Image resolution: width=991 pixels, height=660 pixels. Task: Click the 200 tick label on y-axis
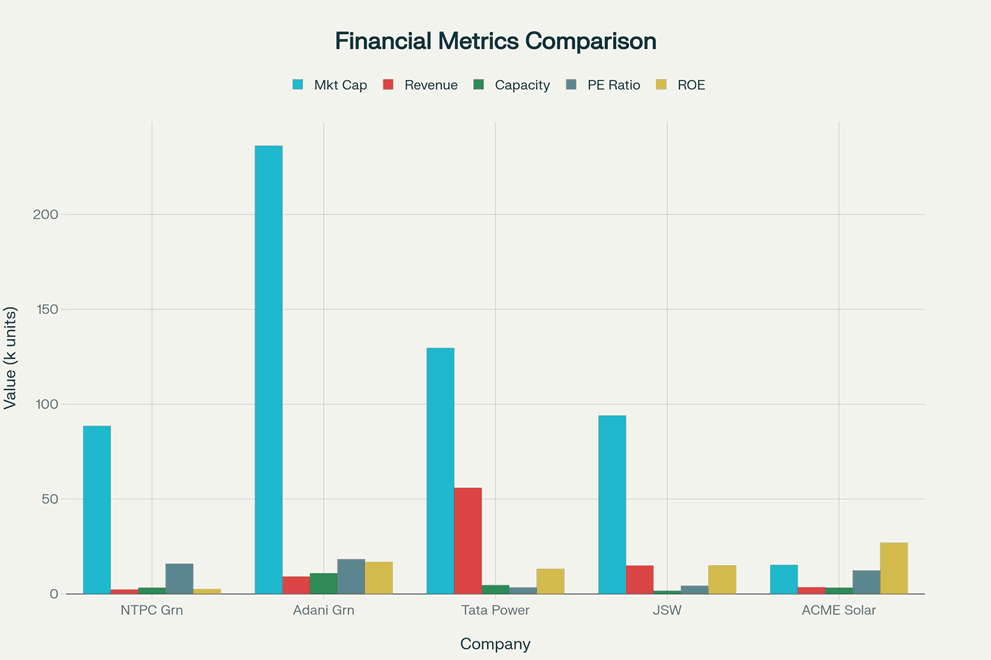click(x=46, y=215)
